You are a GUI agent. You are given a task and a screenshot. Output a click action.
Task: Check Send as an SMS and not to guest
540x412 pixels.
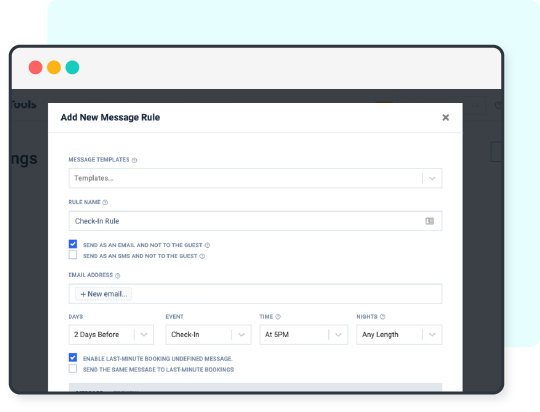click(73, 255)
